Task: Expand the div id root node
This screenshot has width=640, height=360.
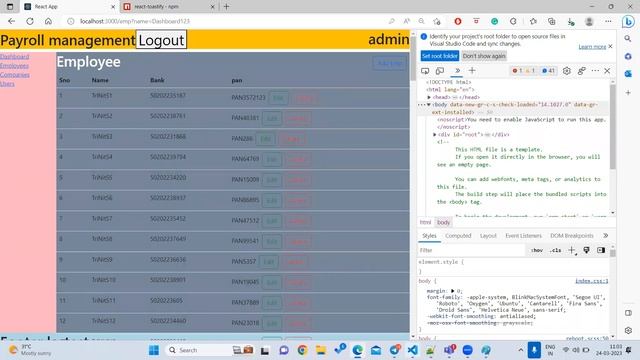Action: coord(435,134)
